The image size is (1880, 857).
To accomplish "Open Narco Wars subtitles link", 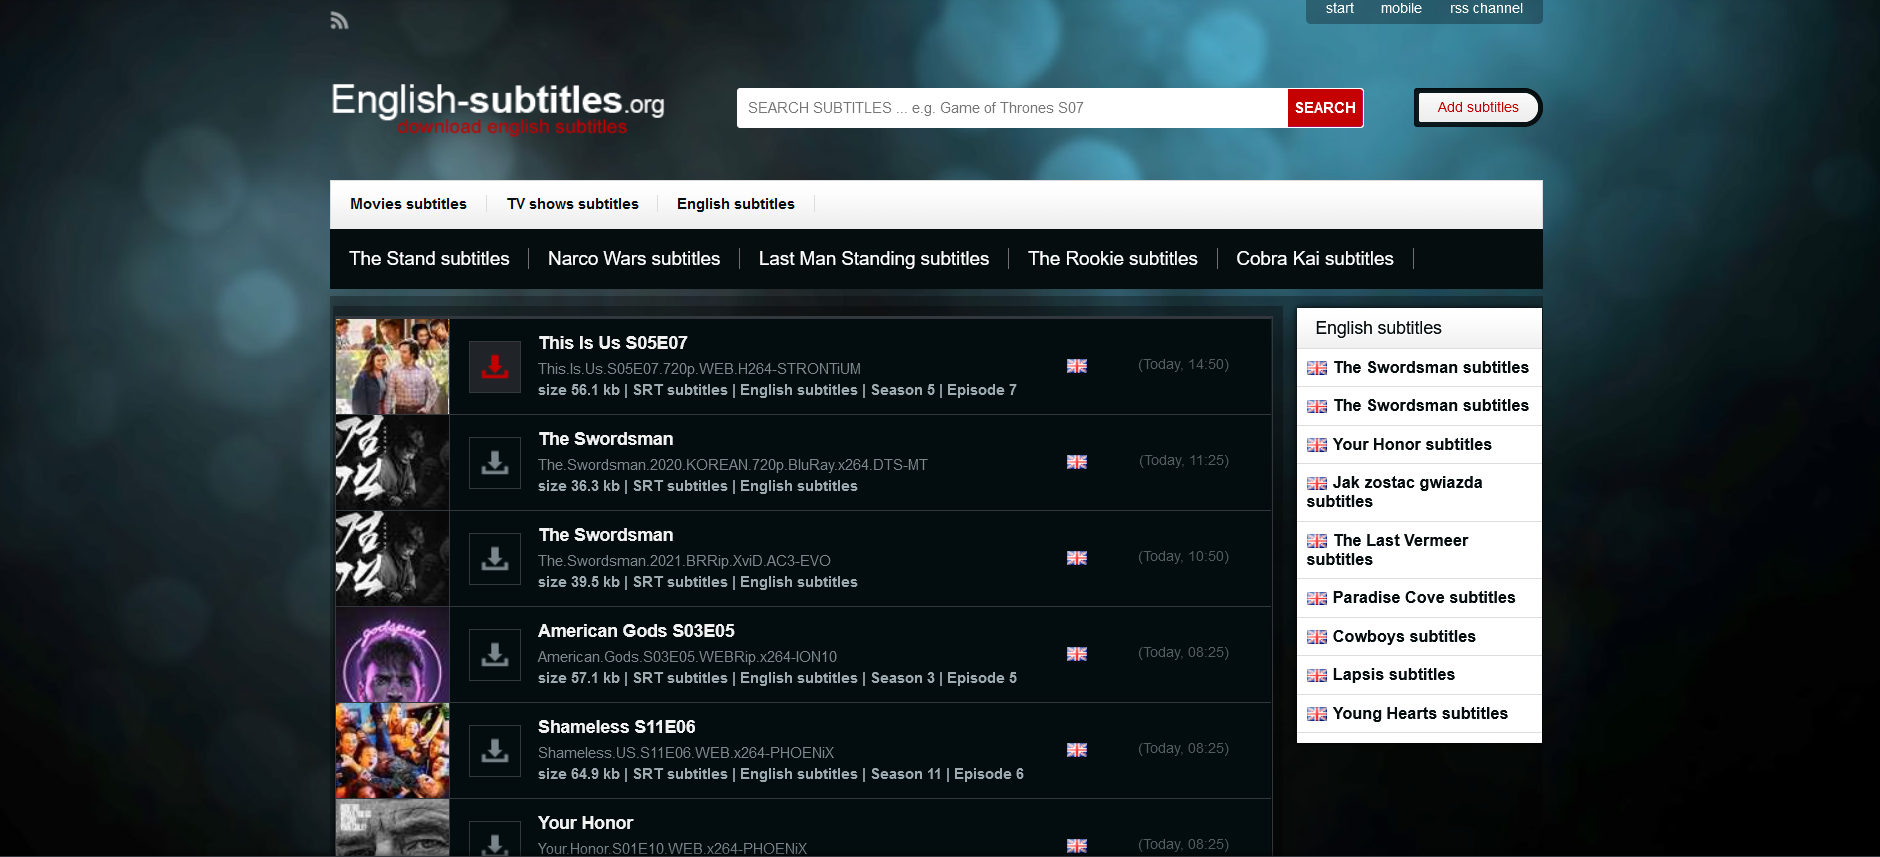I will click(x=634, y=259).
